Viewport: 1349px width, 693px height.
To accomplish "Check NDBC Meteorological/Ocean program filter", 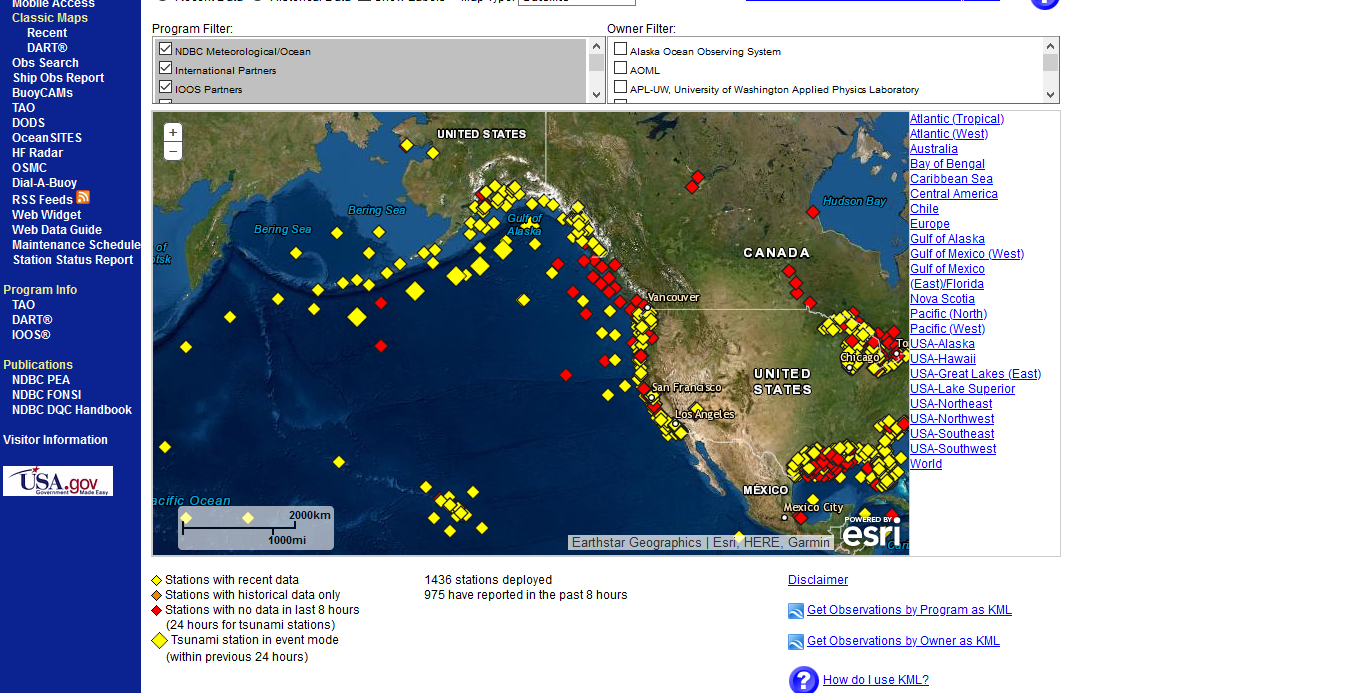I will tap(166, 49).
